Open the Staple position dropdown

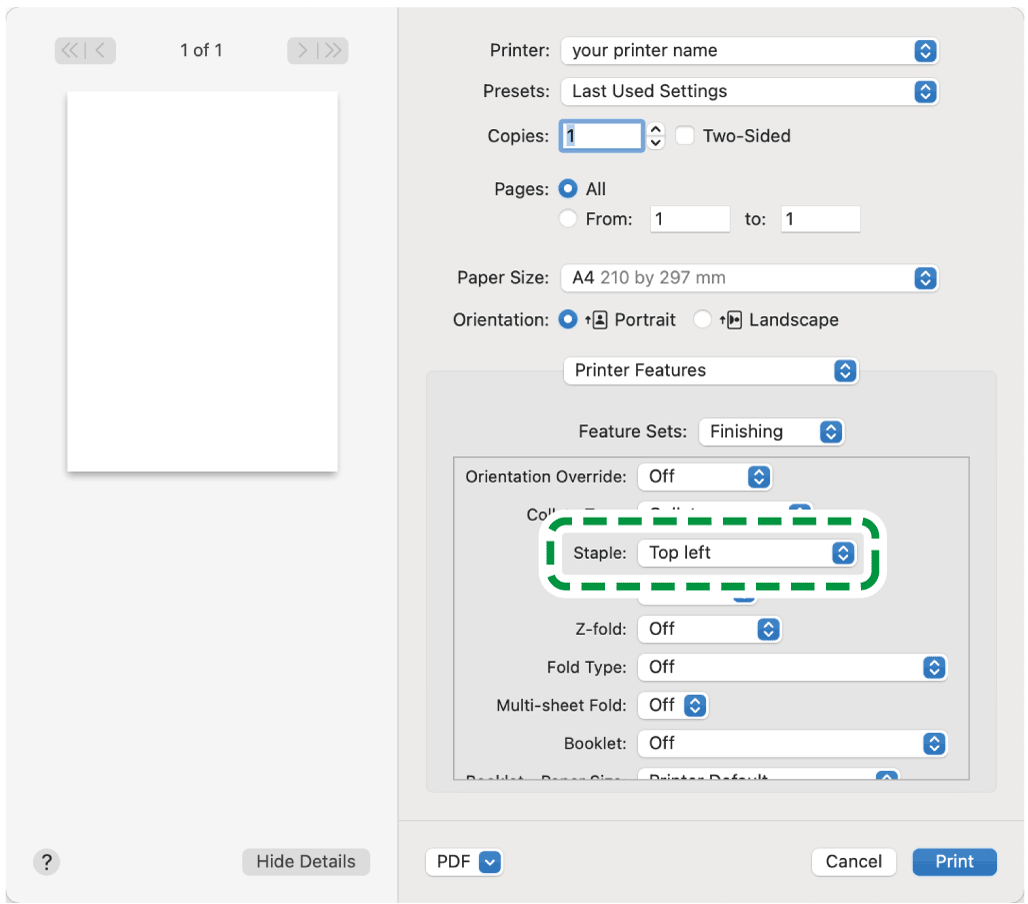(x=749, y=553)
